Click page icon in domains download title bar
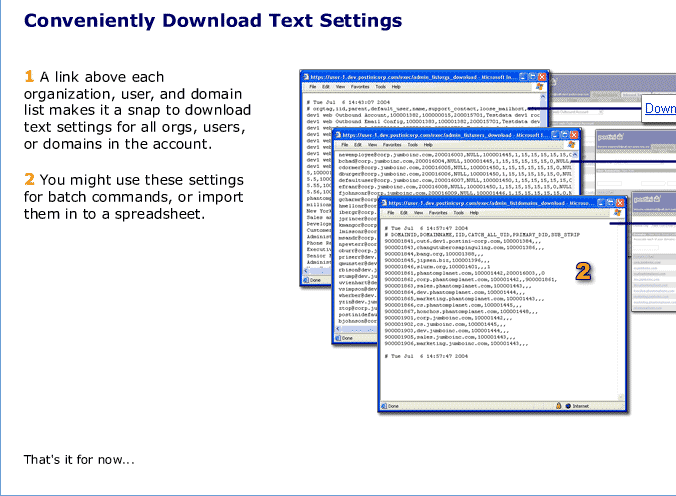This screenshot has height=496, width=676. (384, 203)
